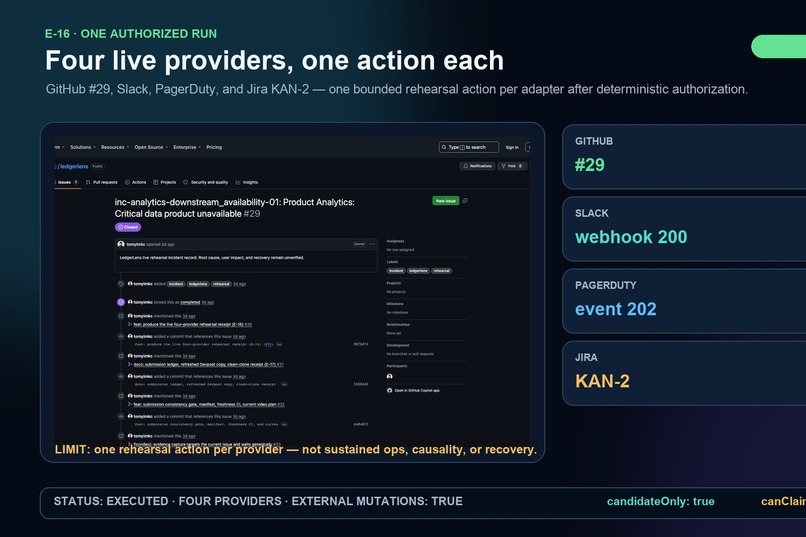Open the comment options ellipsis next to Owner
The height and width of the screenshot is (537, 806).
click(372, 244)
